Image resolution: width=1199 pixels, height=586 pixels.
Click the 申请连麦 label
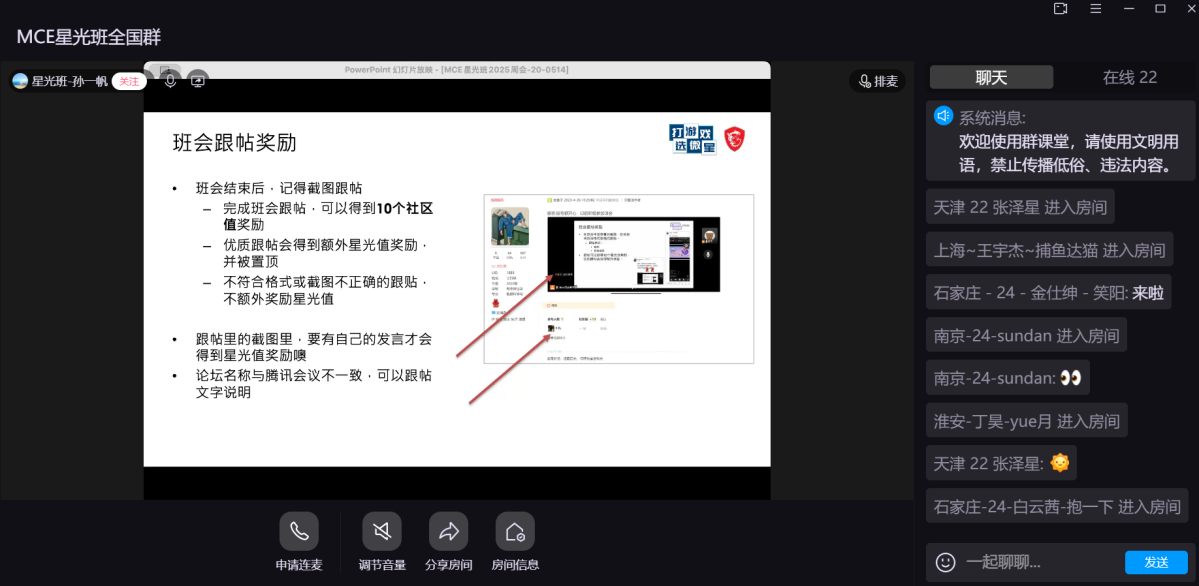[x=299, y=565]
